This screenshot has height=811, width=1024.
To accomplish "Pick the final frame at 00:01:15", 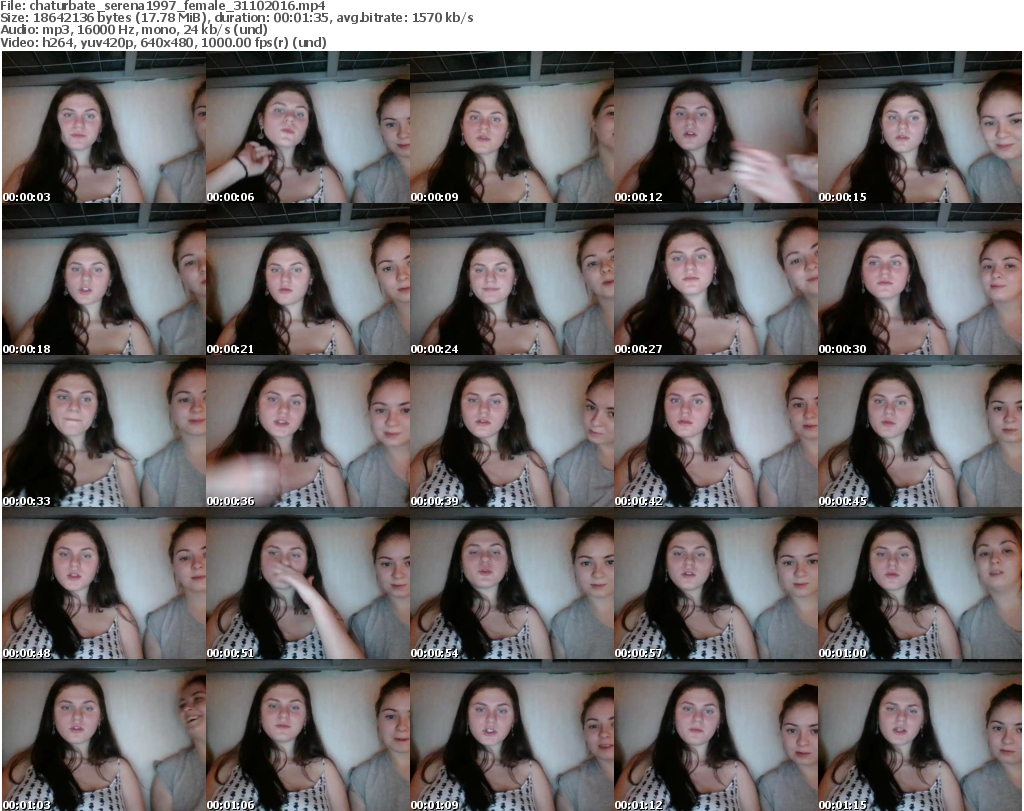I will click(x=920, y=735).
